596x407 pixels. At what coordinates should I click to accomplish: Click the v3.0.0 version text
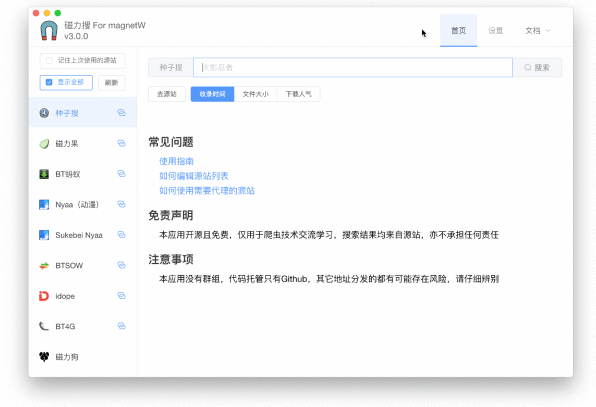pos(76,36)
